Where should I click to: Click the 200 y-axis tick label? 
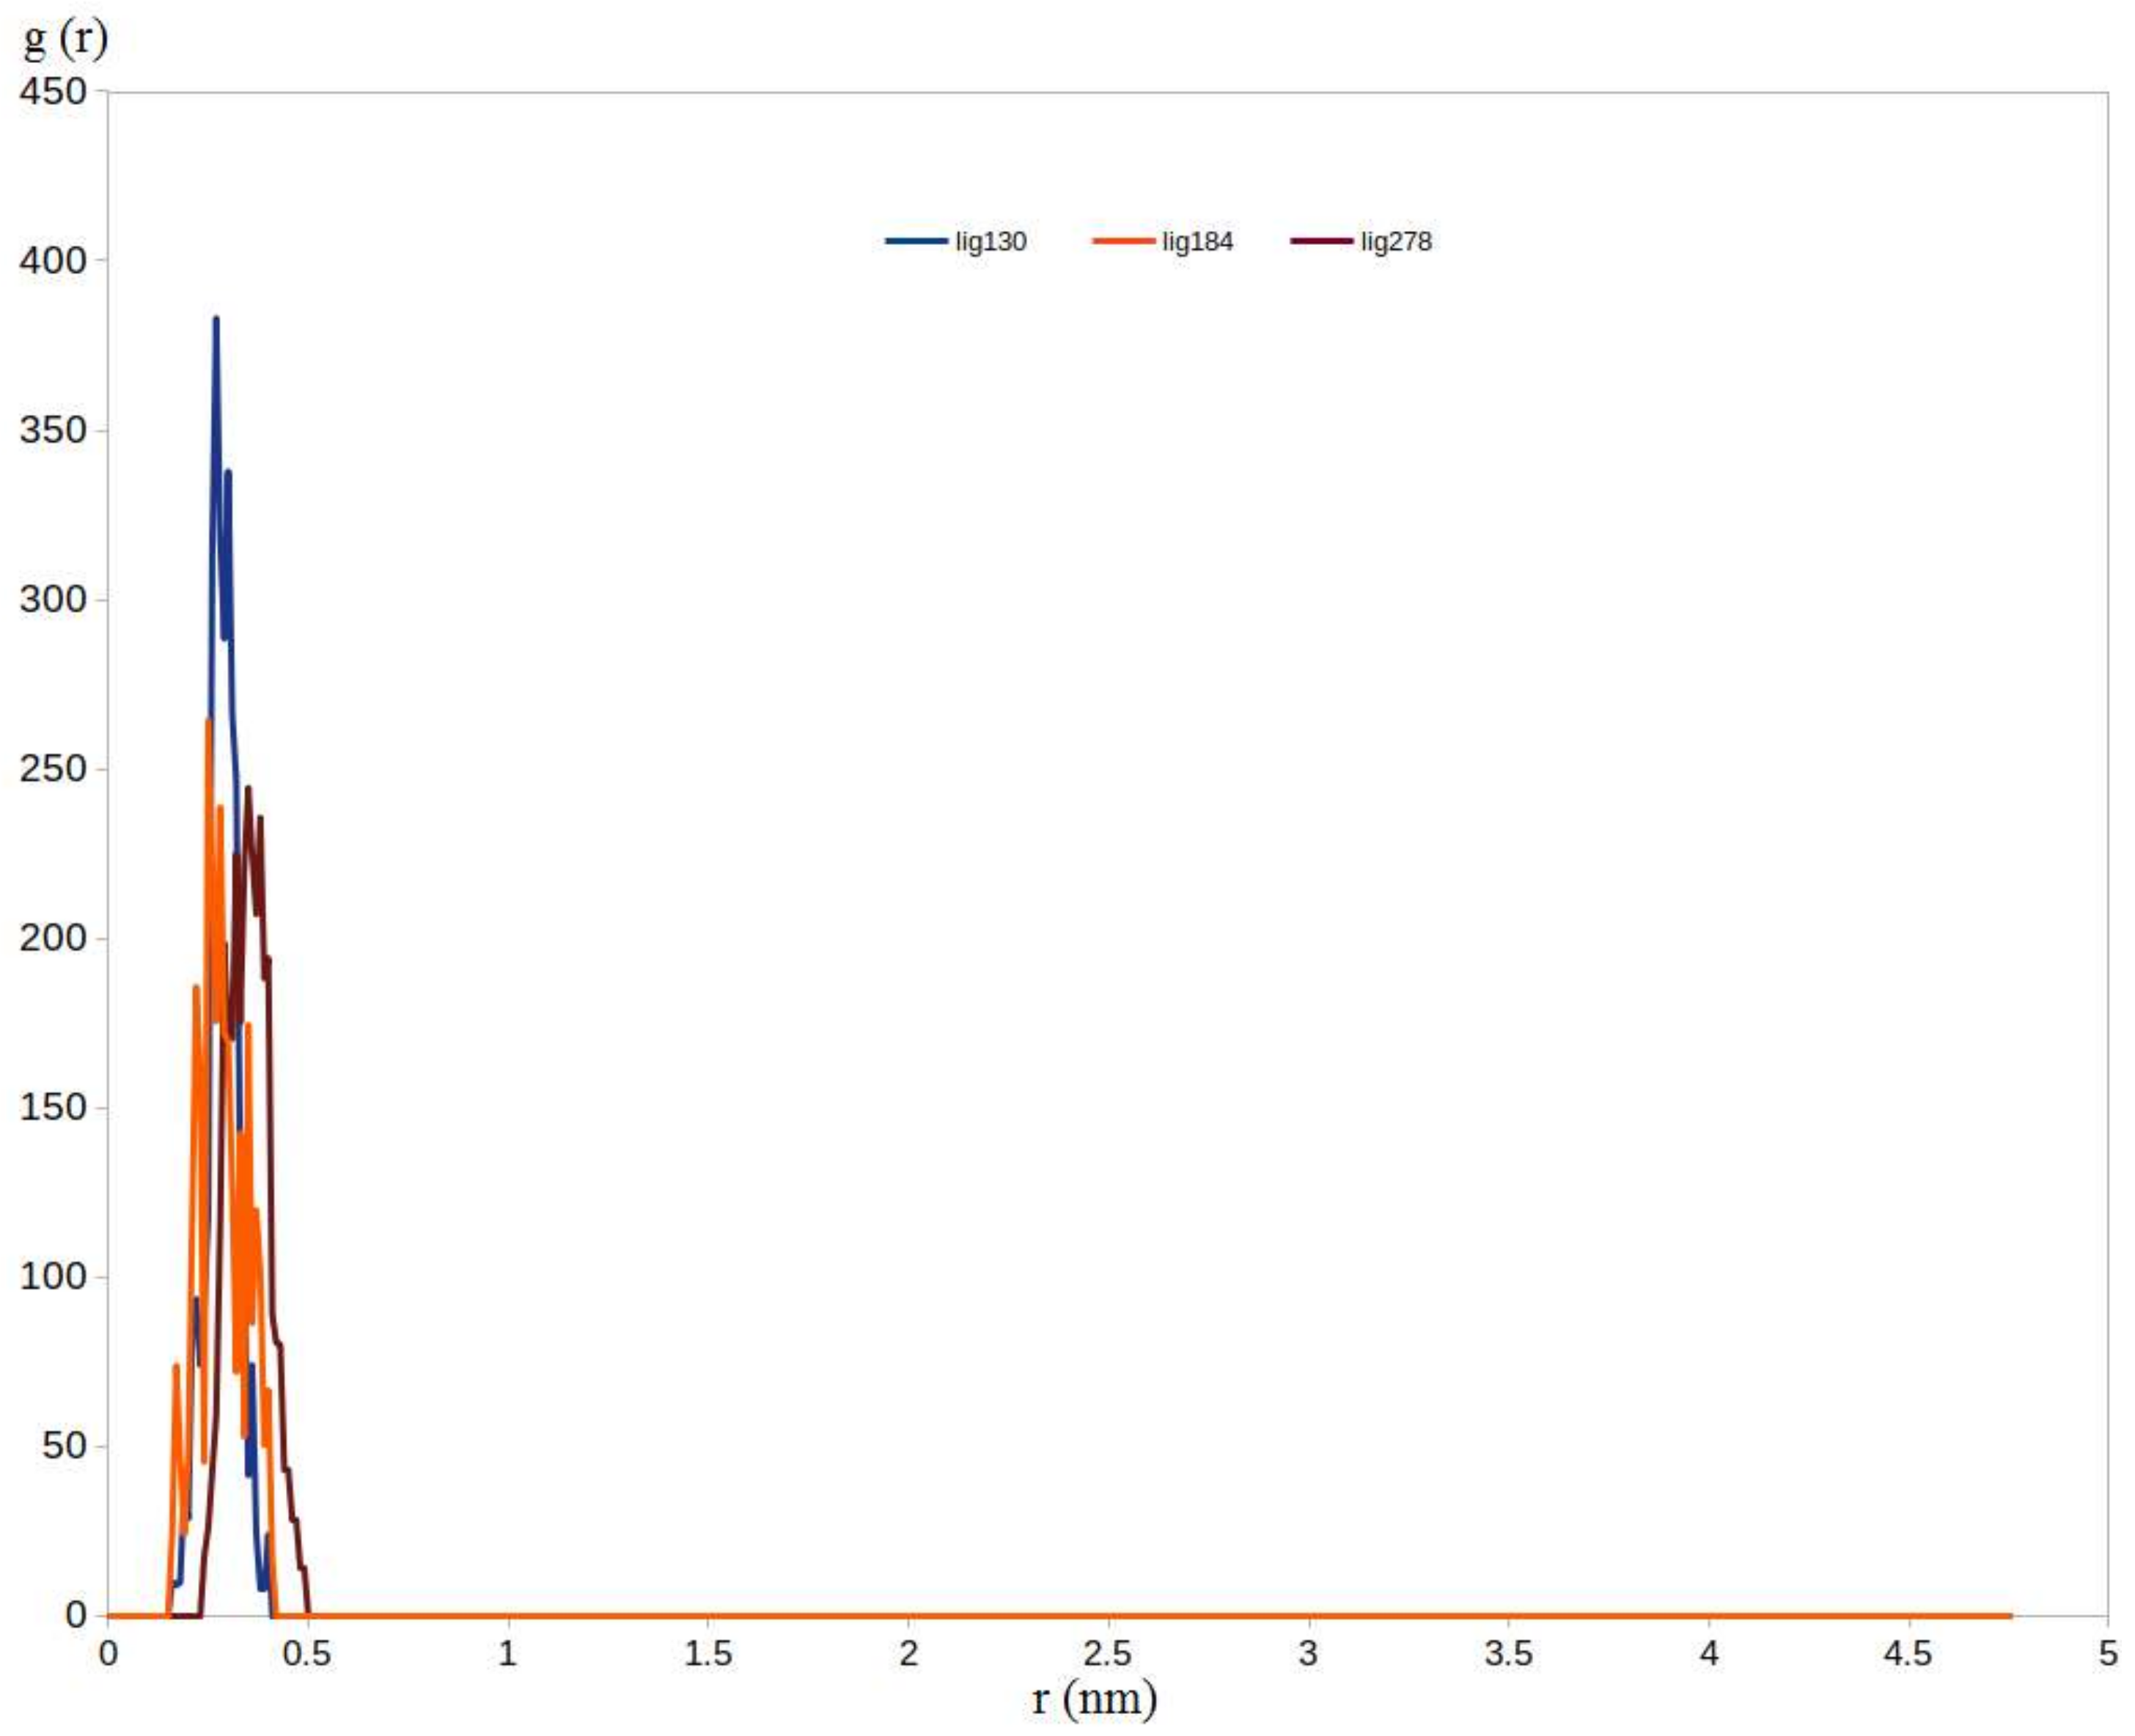coord(53,938)
